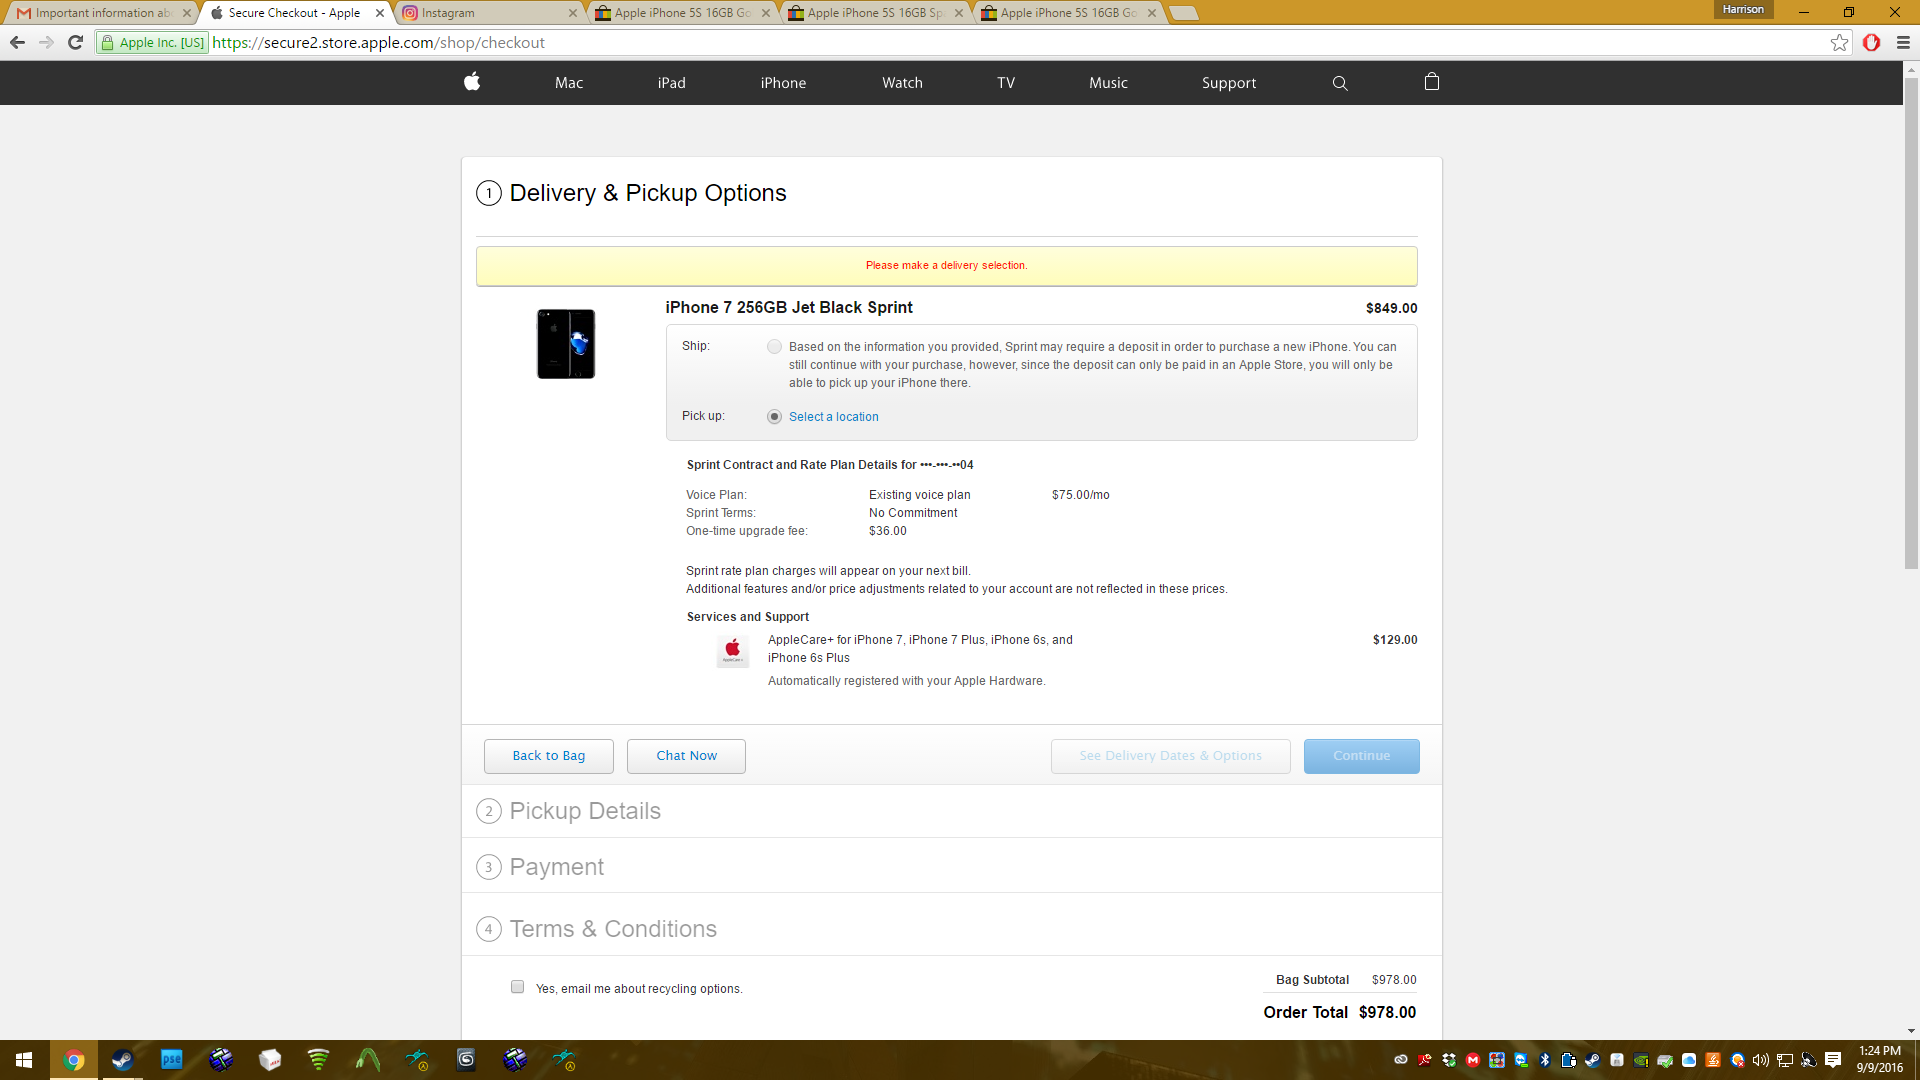Viewport: 1920px width, 1080px height.
Task: Click the Opera extension icon
Action: point(1871,42)
